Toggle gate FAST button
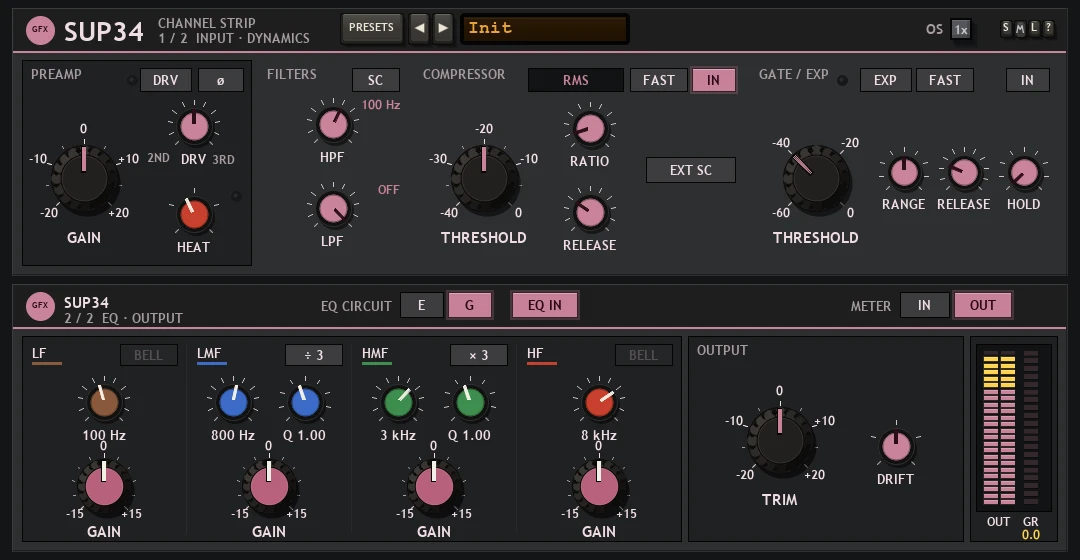Viewport: 1080px width, 560px height. [x=945, y=80]
